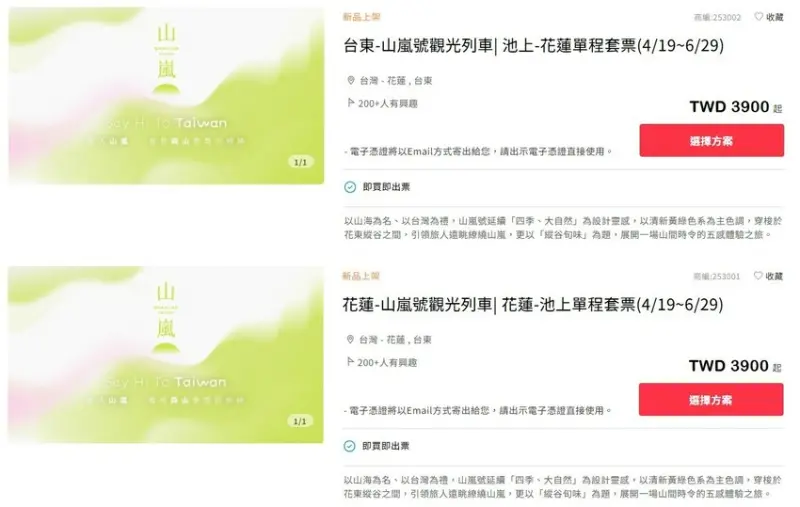Click the location pin on the first listing

(x=351, y=81)
